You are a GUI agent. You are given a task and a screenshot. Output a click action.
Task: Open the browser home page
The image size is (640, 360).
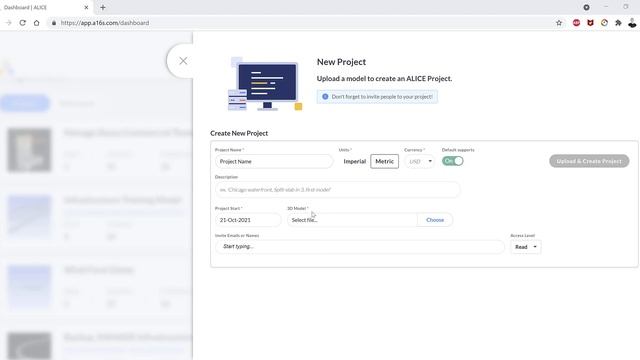(36, 23)
